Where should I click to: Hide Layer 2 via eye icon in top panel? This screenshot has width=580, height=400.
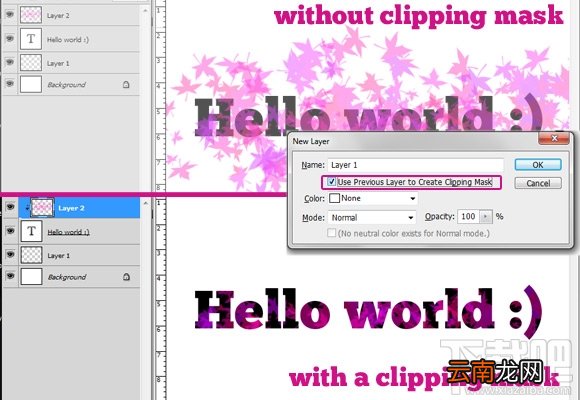pyautogui.click(x=10, y=14)
